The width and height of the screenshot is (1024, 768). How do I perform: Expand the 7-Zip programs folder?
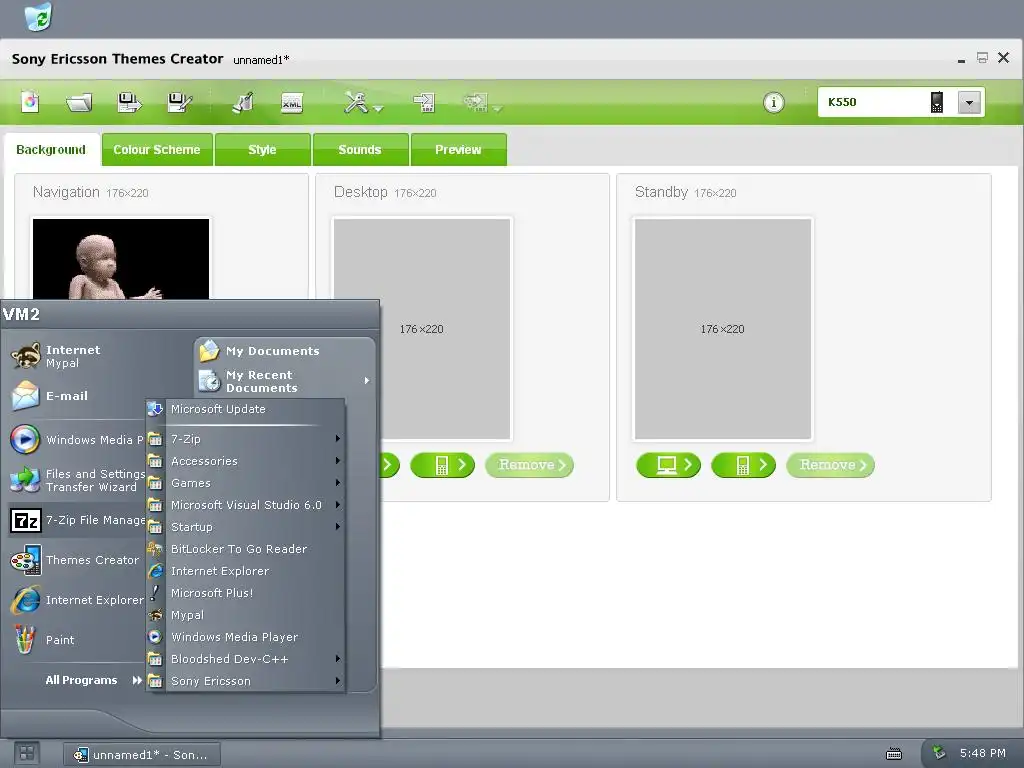tap(246, 439)
